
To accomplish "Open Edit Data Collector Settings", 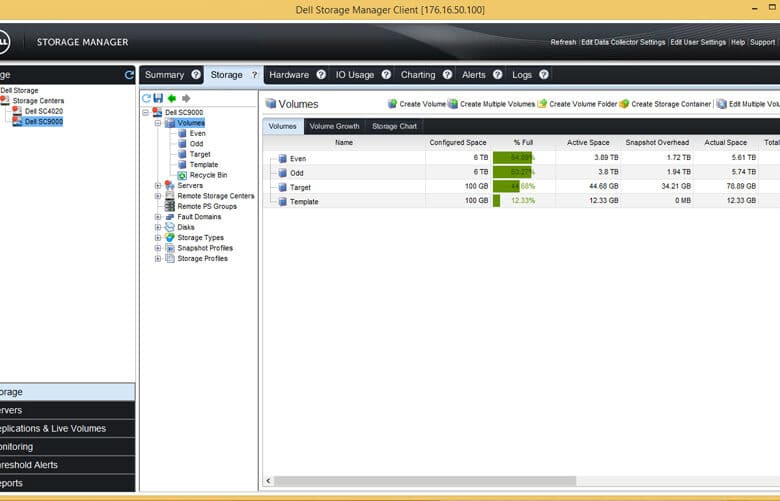I will (623, 42).
